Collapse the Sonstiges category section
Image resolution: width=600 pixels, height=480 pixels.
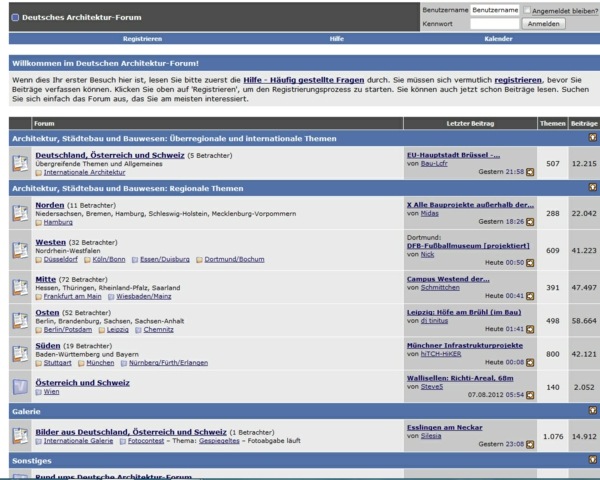point(592,460)
